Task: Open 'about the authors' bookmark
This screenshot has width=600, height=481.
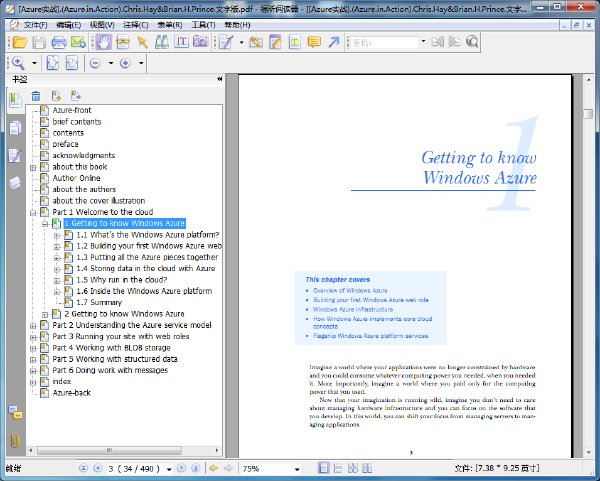Action: point(84,189)
